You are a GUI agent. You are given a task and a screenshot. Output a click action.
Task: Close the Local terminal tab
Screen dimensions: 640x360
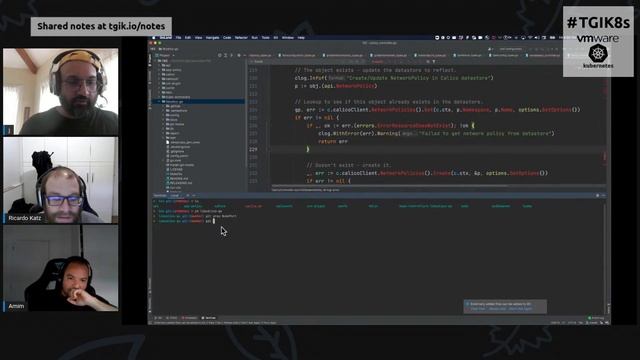click(x=182, y=196)
